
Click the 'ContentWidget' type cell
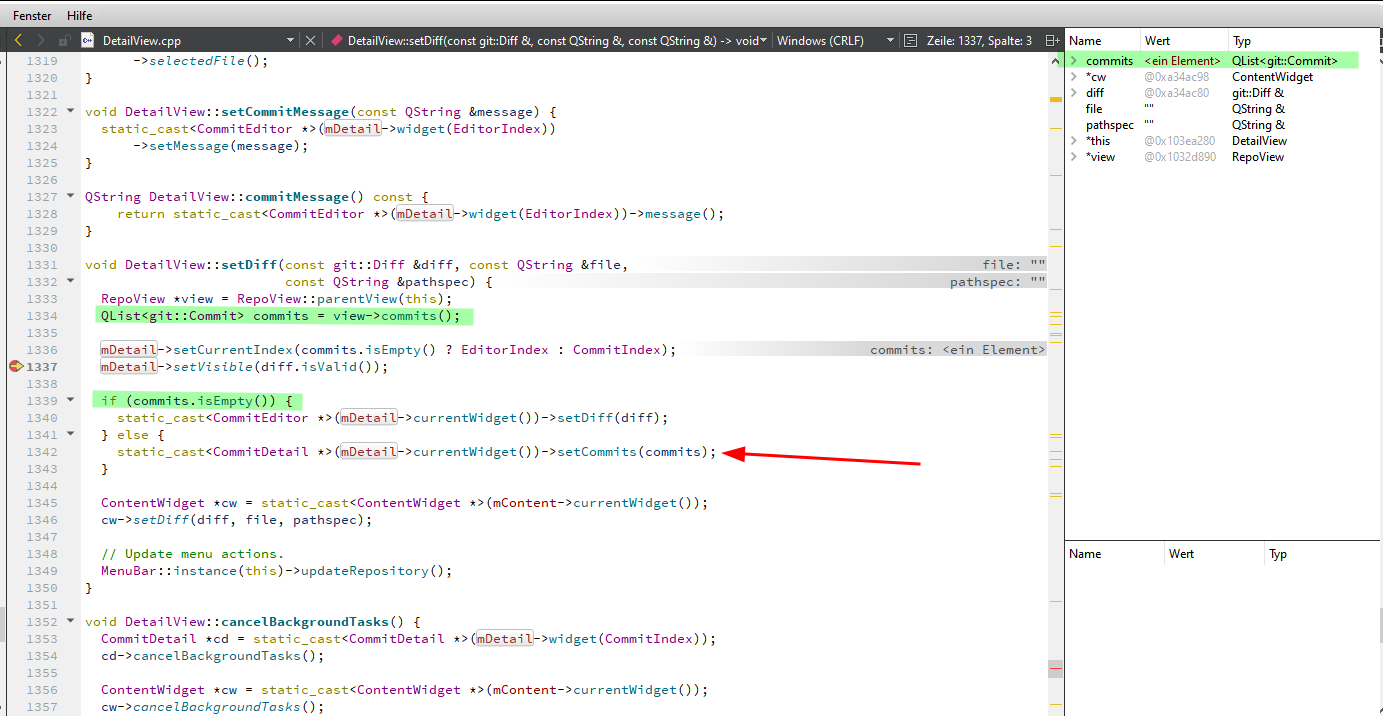point(1273,77)
